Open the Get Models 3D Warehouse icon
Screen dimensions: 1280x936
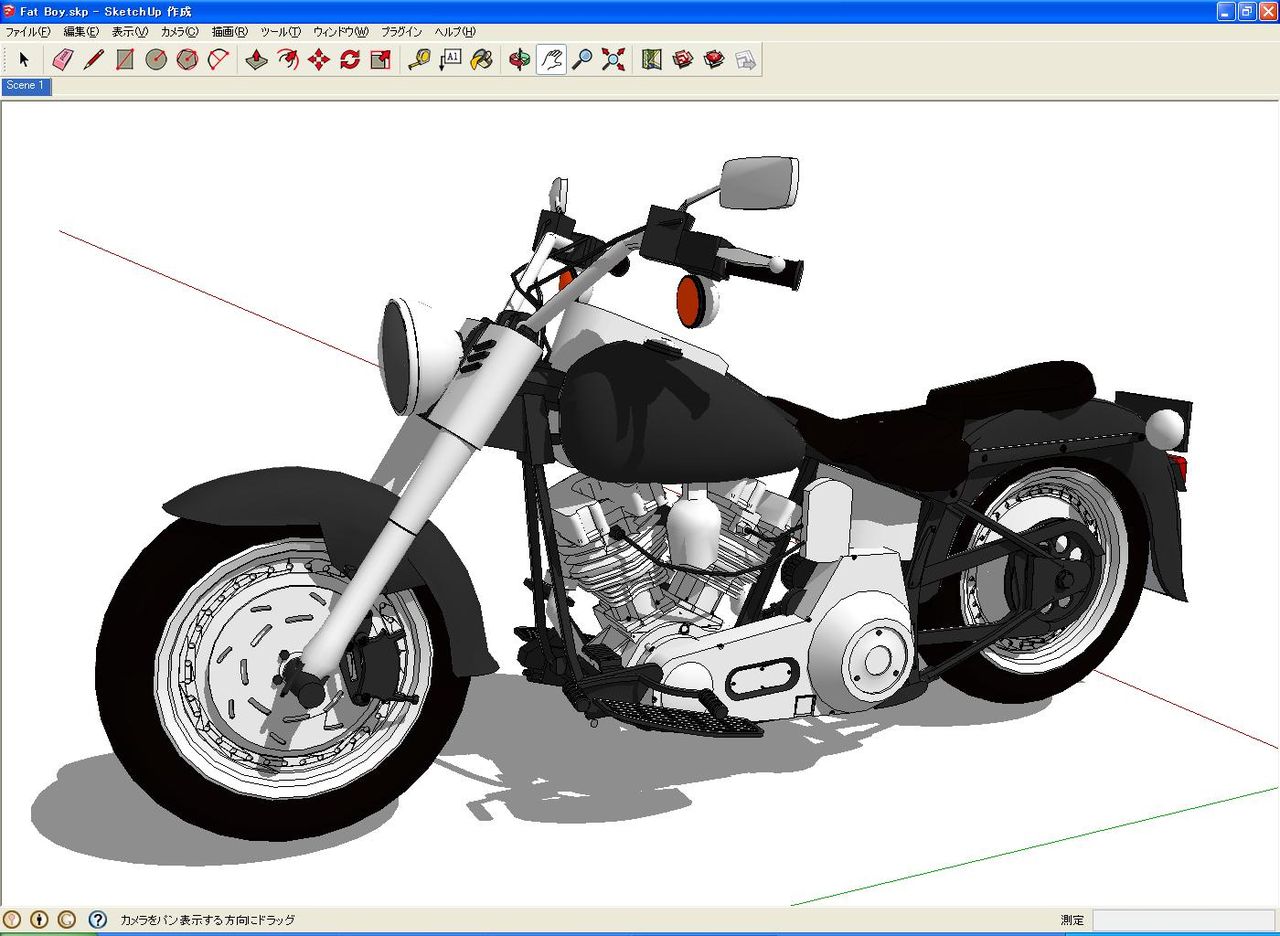click(683, 60)
